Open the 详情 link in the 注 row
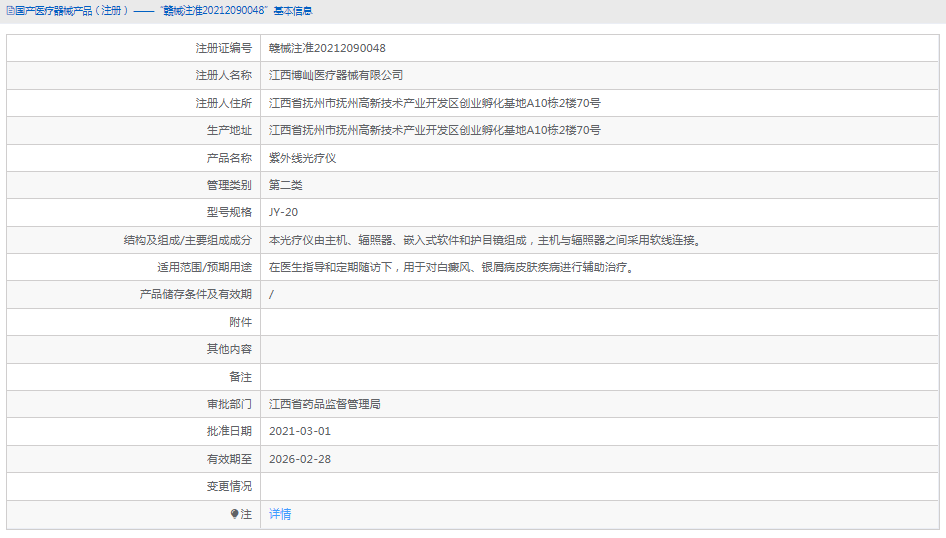The image size is (946, 538). (280, 514)
